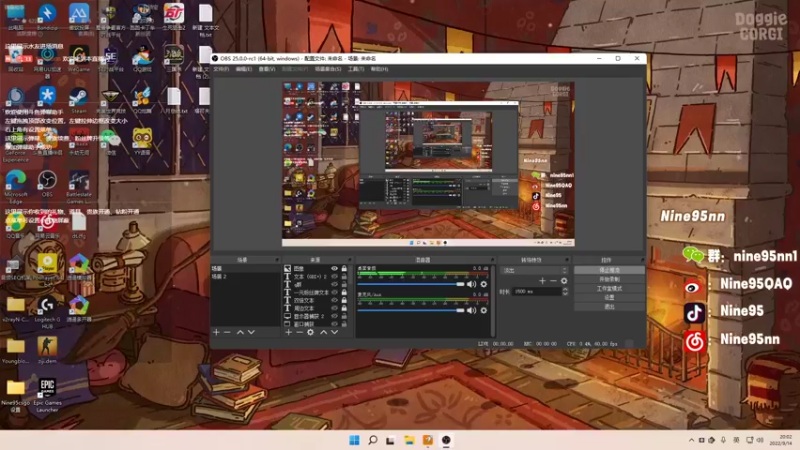Toggle visibility of the 显示器捕获 2 source

click(x=334, y=316)
